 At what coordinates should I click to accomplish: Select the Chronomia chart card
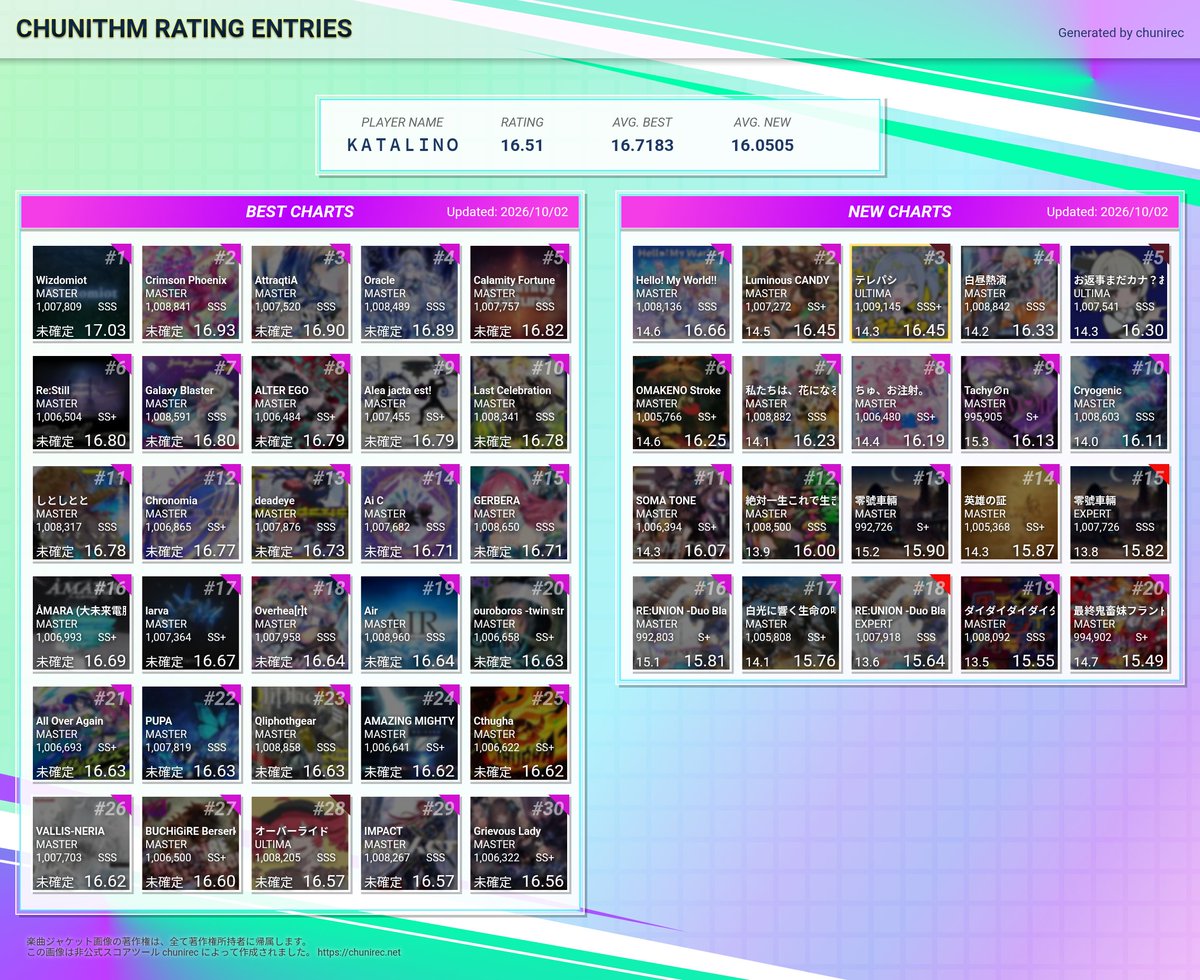[191, 513]
